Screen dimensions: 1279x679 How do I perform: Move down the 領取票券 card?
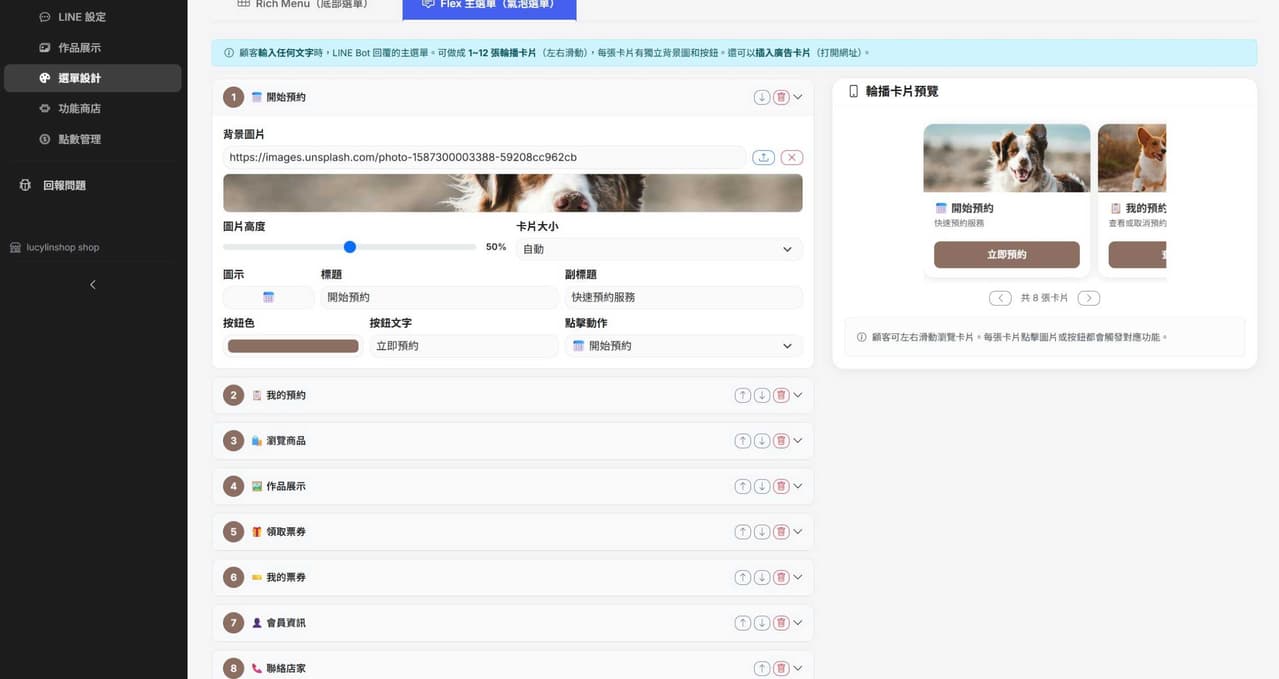[761, 532]
